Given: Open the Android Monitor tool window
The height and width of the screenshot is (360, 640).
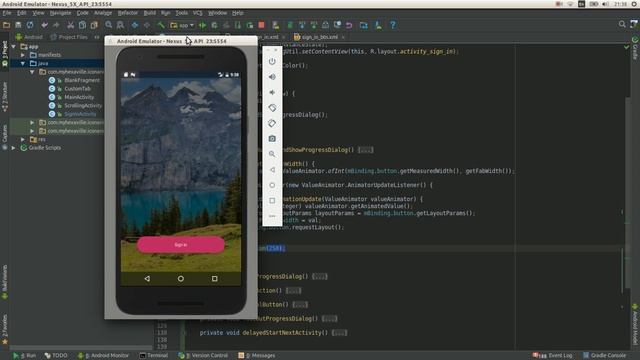Looking at the screenshot, I should [x=104, y=356].
